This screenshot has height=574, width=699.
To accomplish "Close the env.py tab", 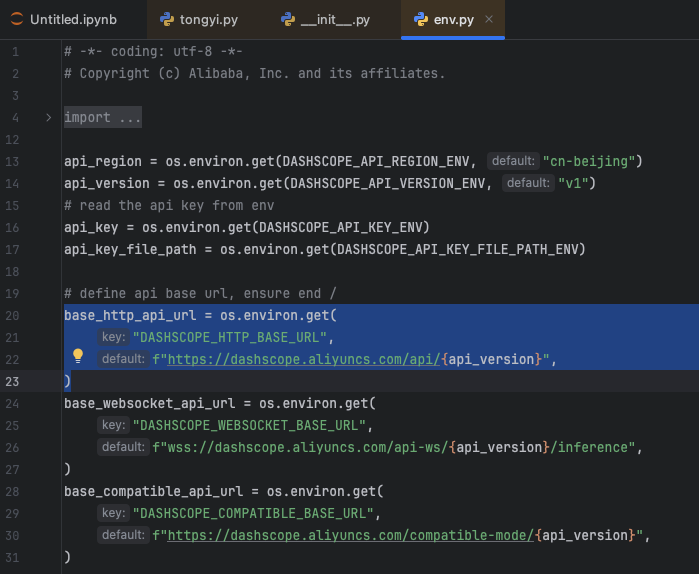I will point(489,19).
